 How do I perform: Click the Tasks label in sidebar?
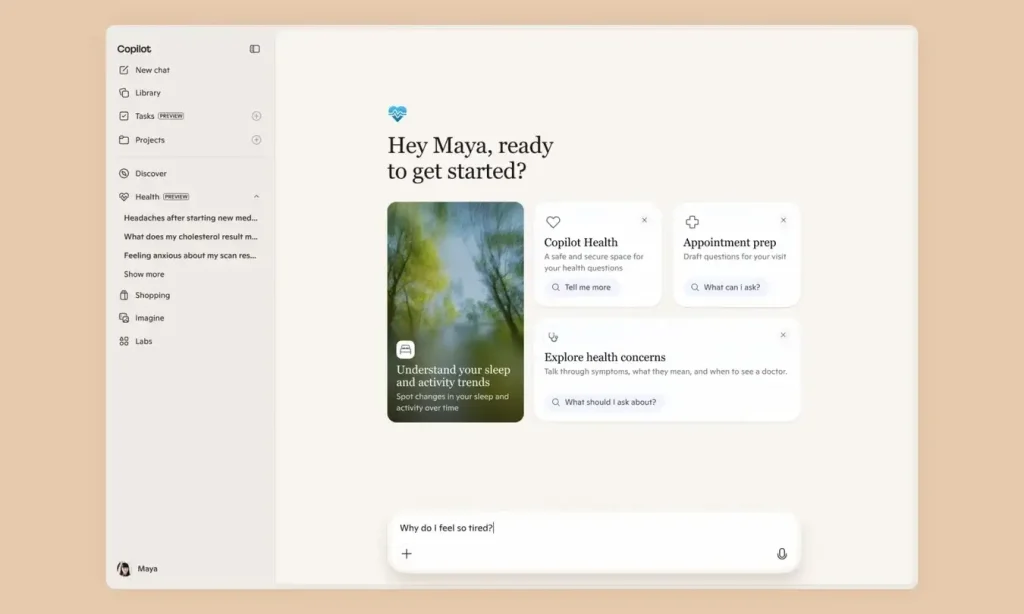click(144, 116)
